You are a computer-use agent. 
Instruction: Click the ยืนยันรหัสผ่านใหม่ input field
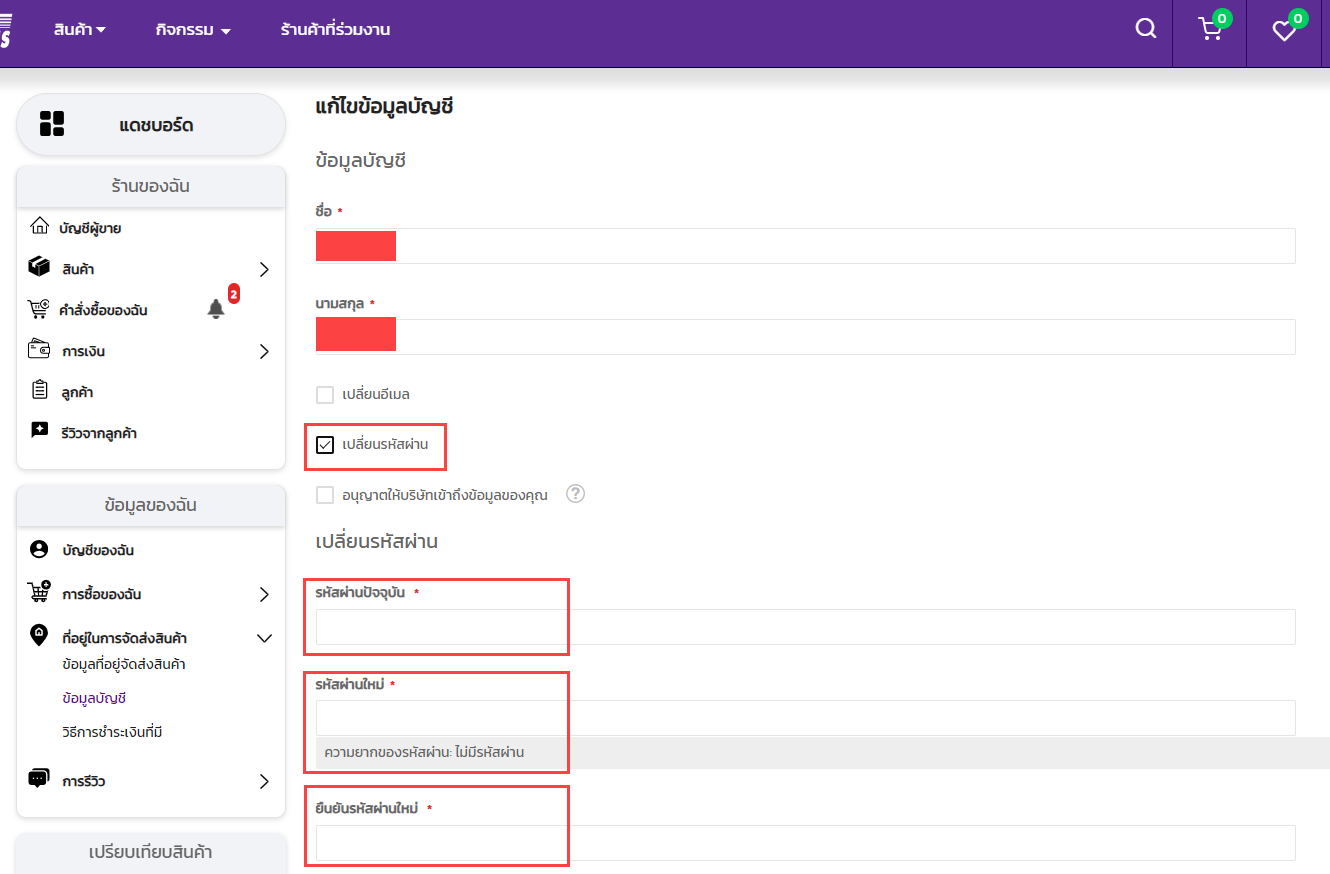[805, 843]
